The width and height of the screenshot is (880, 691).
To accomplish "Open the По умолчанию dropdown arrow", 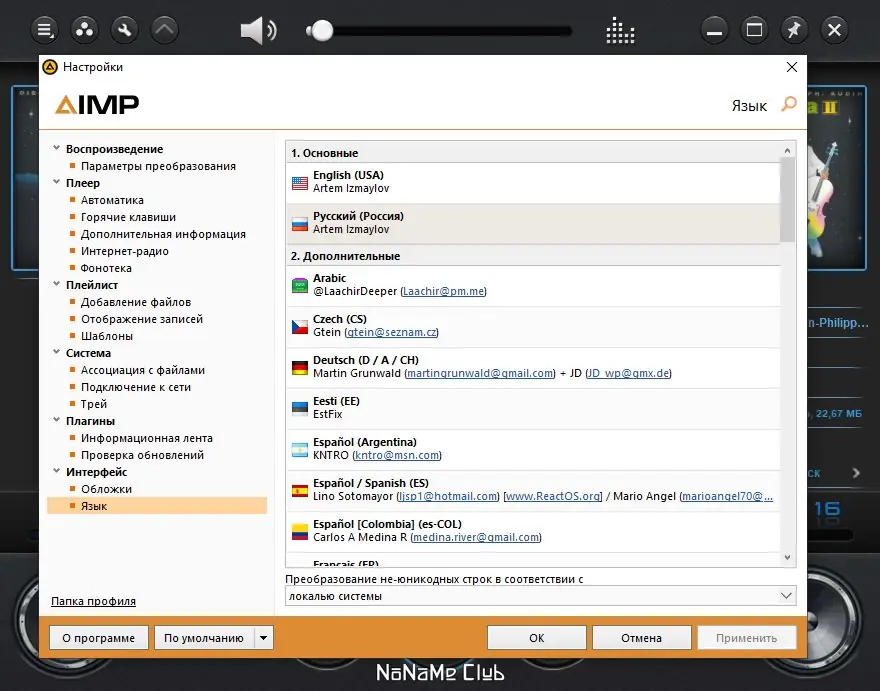I will [x=263, y=638].
